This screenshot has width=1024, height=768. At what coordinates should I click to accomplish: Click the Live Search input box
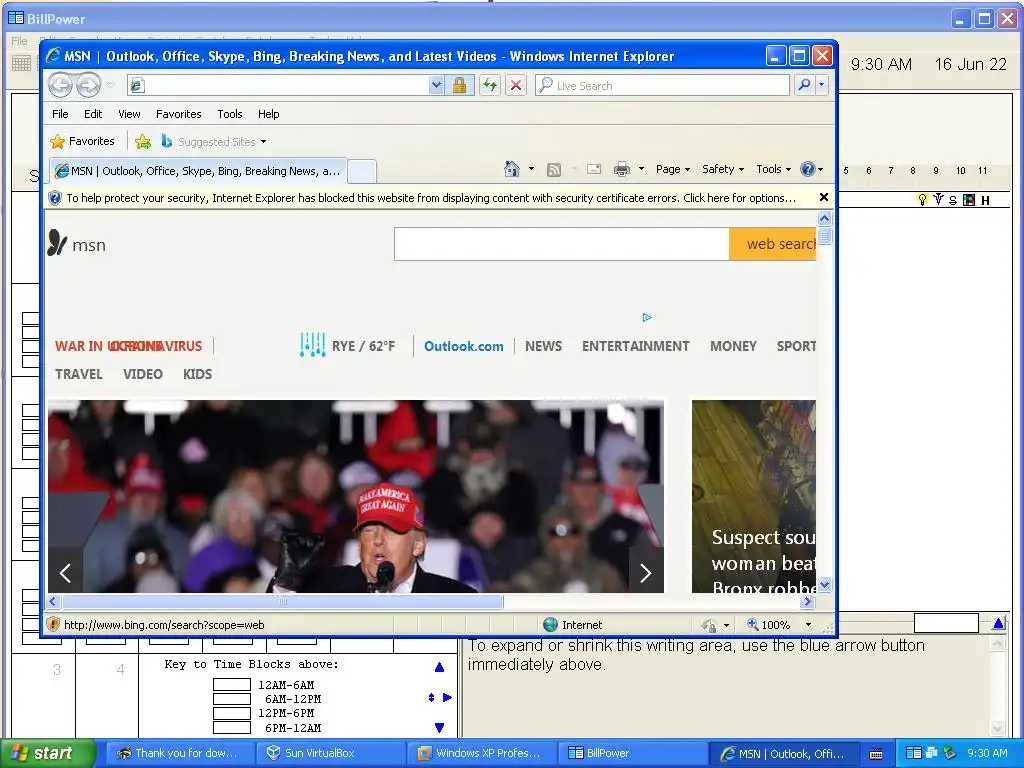click(662, 85)
